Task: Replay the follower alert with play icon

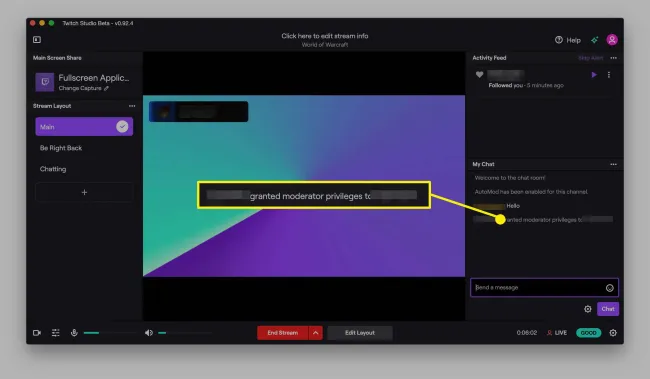Action: point(594,75)
